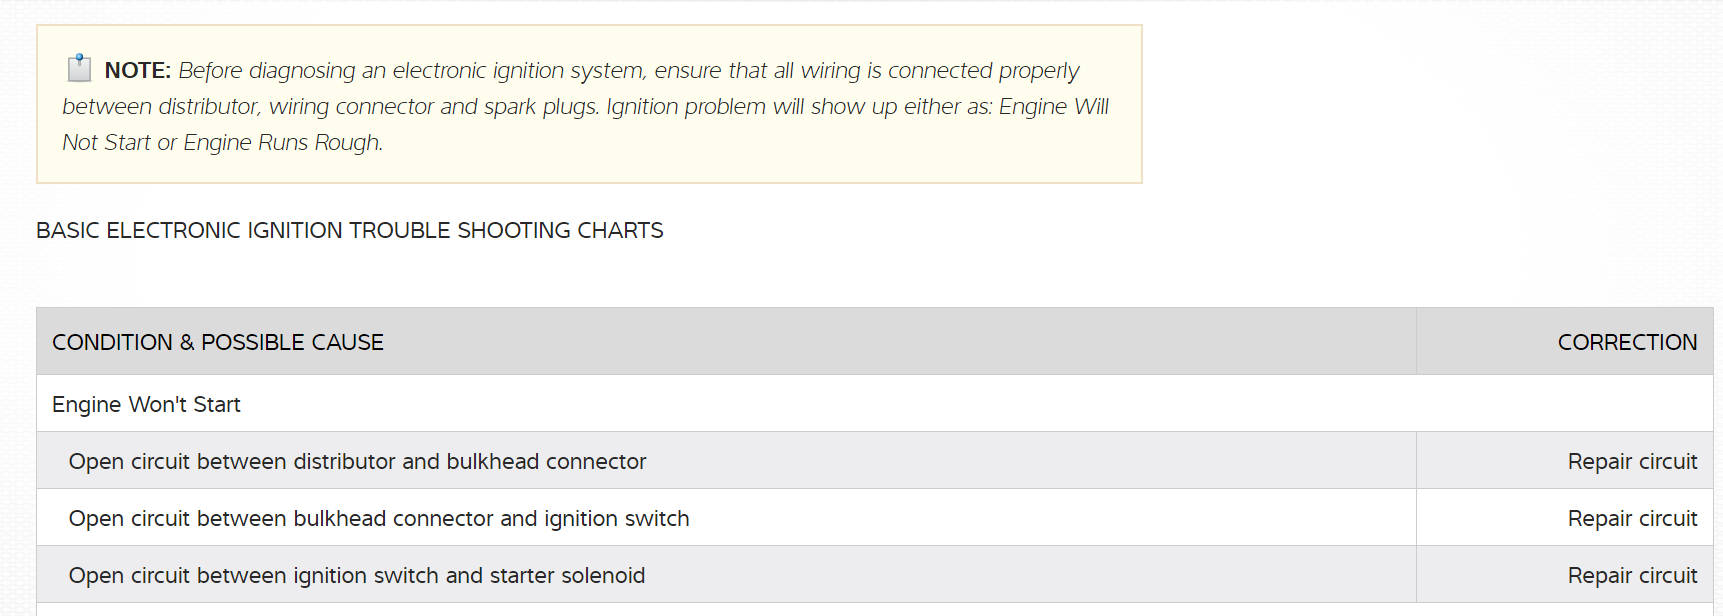
Task: Click the Condition & Possible Cause column header
Action: pyautogui.click(x=218, y=343)
